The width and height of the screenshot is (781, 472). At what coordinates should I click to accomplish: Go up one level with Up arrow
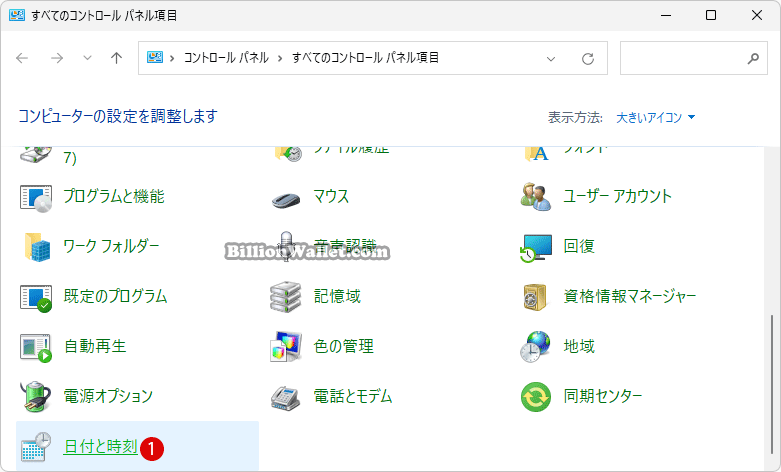pyautogui.click(x=117, y=58)
